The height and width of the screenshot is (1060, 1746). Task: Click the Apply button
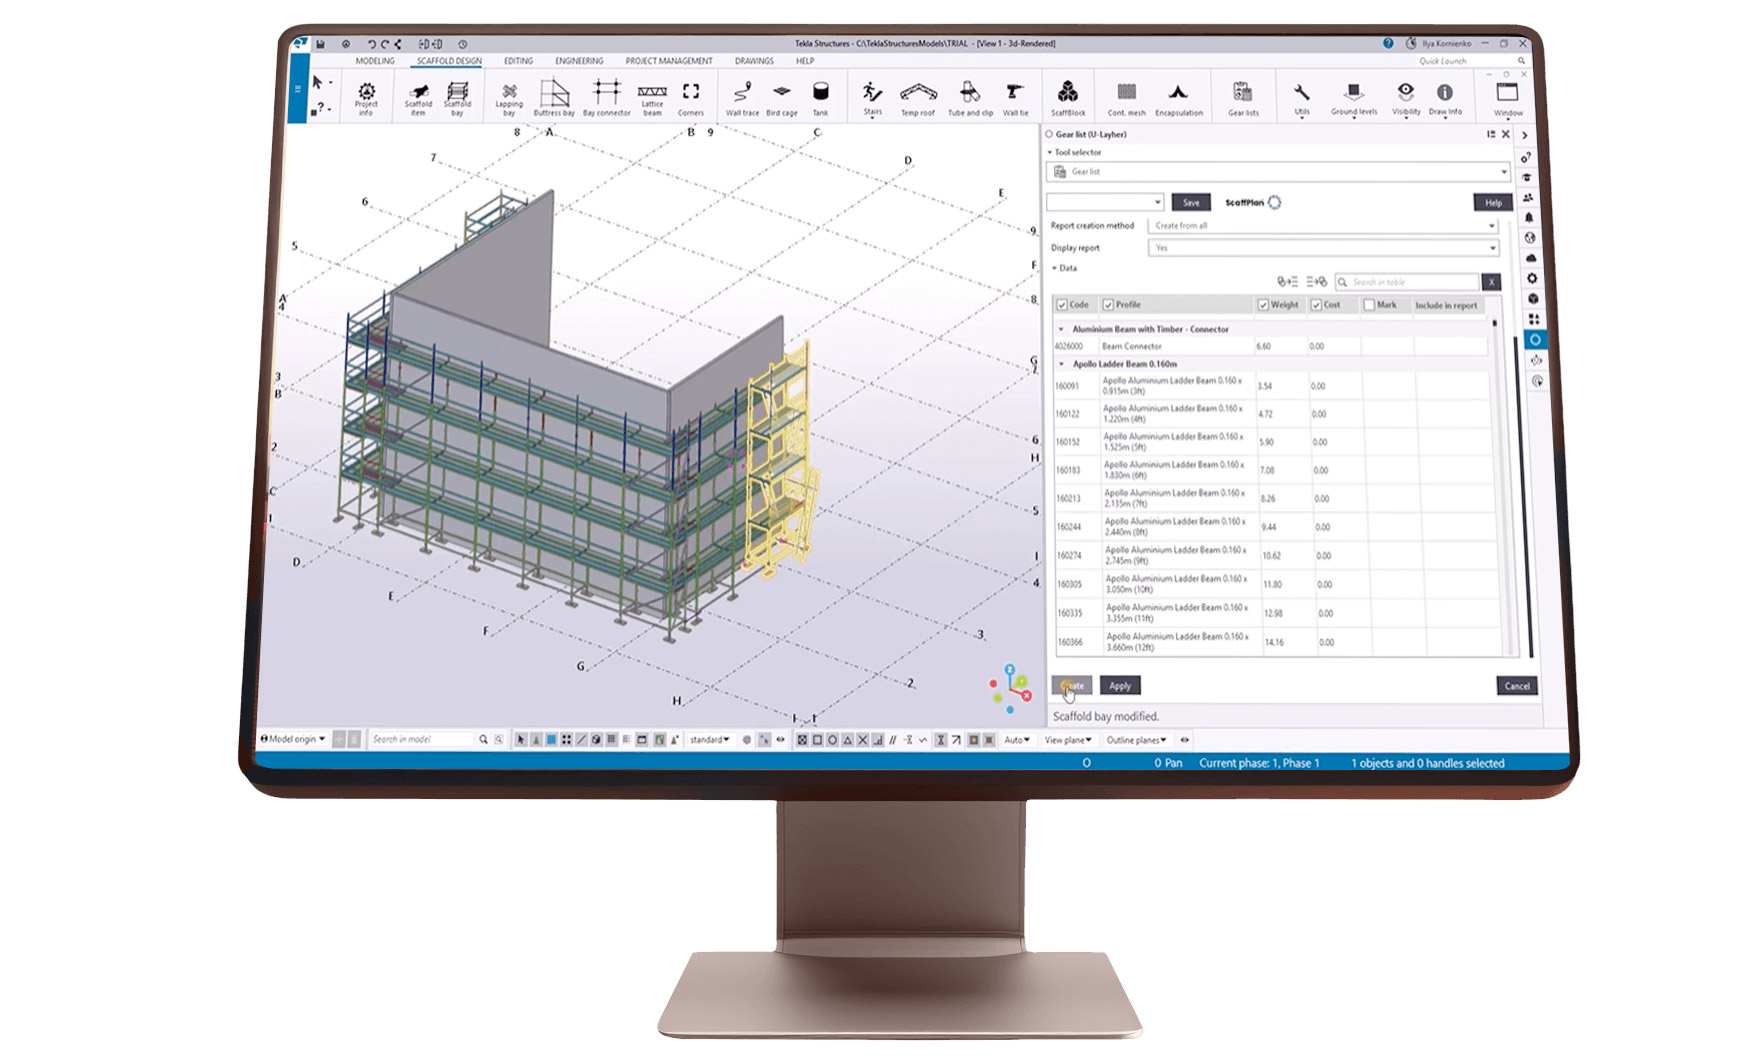coord(1120,686)
